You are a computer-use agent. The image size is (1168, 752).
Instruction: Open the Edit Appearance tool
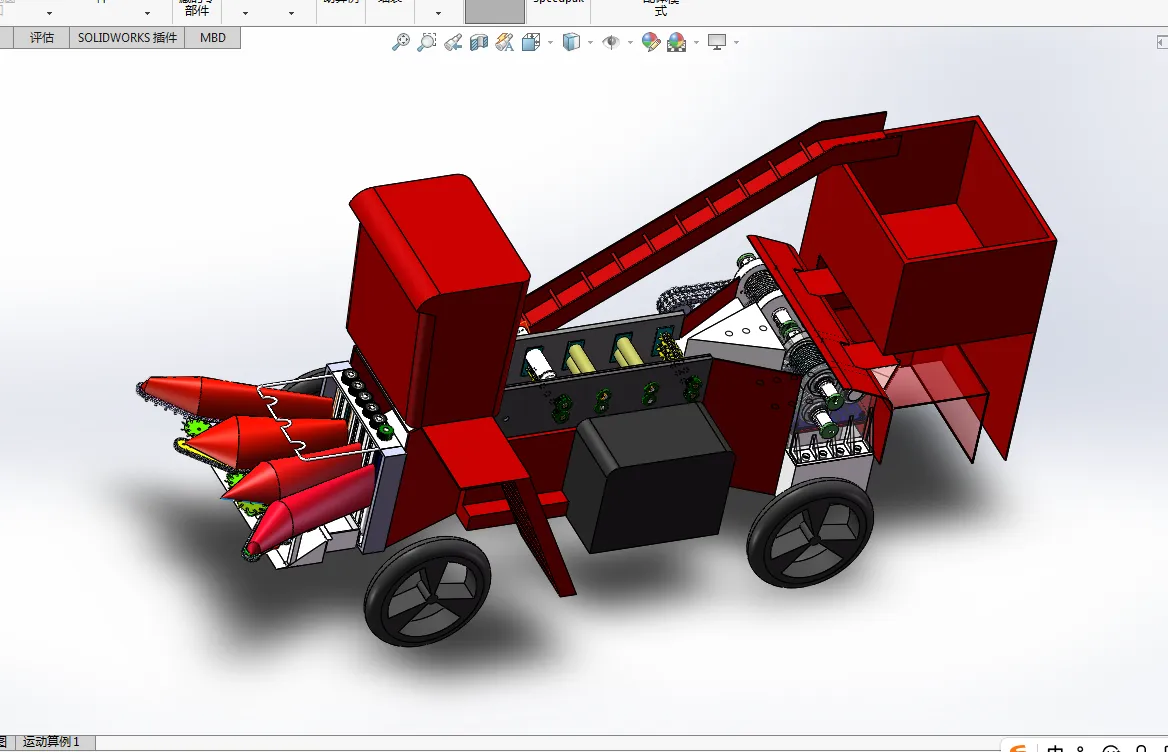651,42
